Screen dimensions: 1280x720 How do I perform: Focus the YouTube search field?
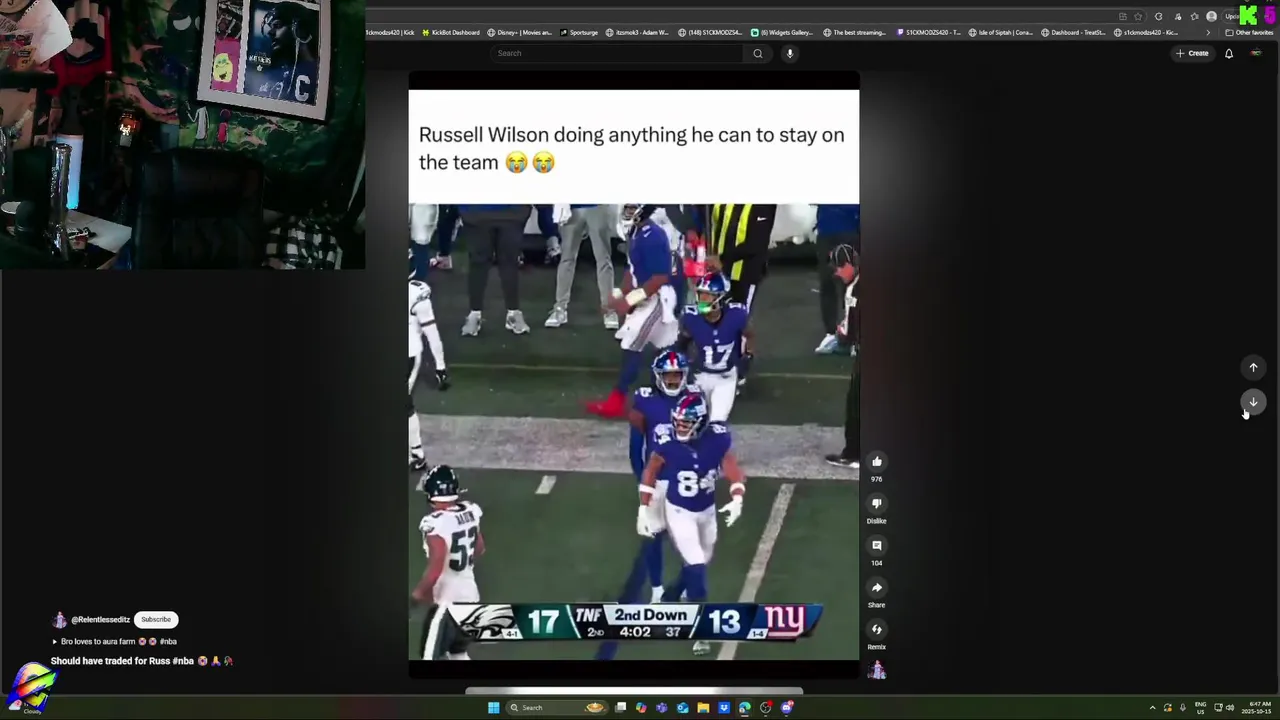pyautogui.click(x=617, y=53)
